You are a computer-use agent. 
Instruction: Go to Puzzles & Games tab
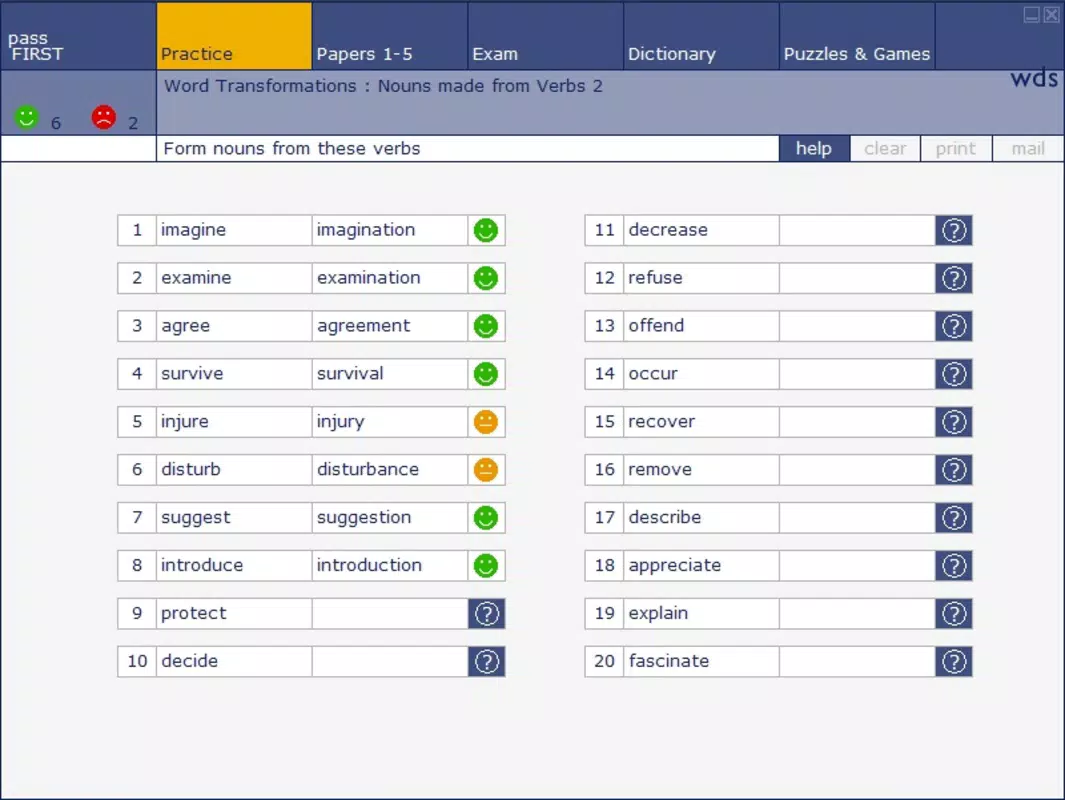[x=856, y=35]
